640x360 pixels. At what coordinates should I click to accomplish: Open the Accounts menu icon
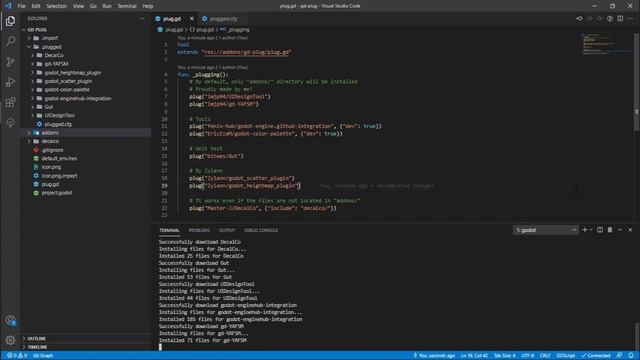(11, 321)
